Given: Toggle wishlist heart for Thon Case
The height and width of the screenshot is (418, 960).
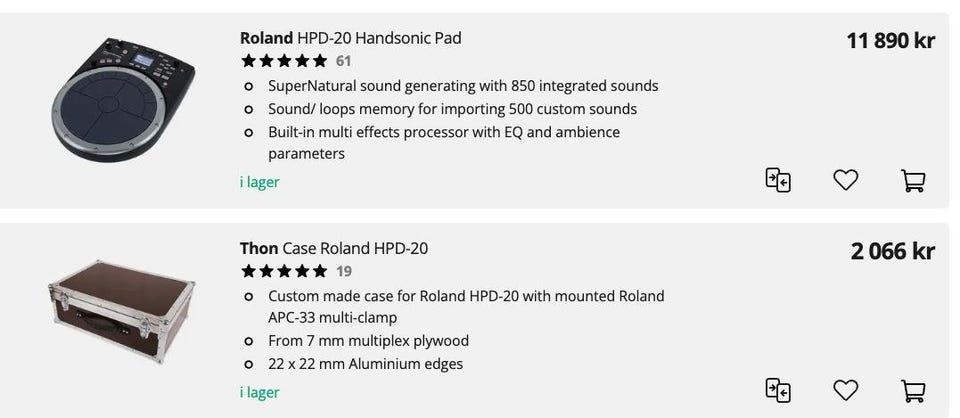Looking at the screenshot, I should click(x=846, y=390).
